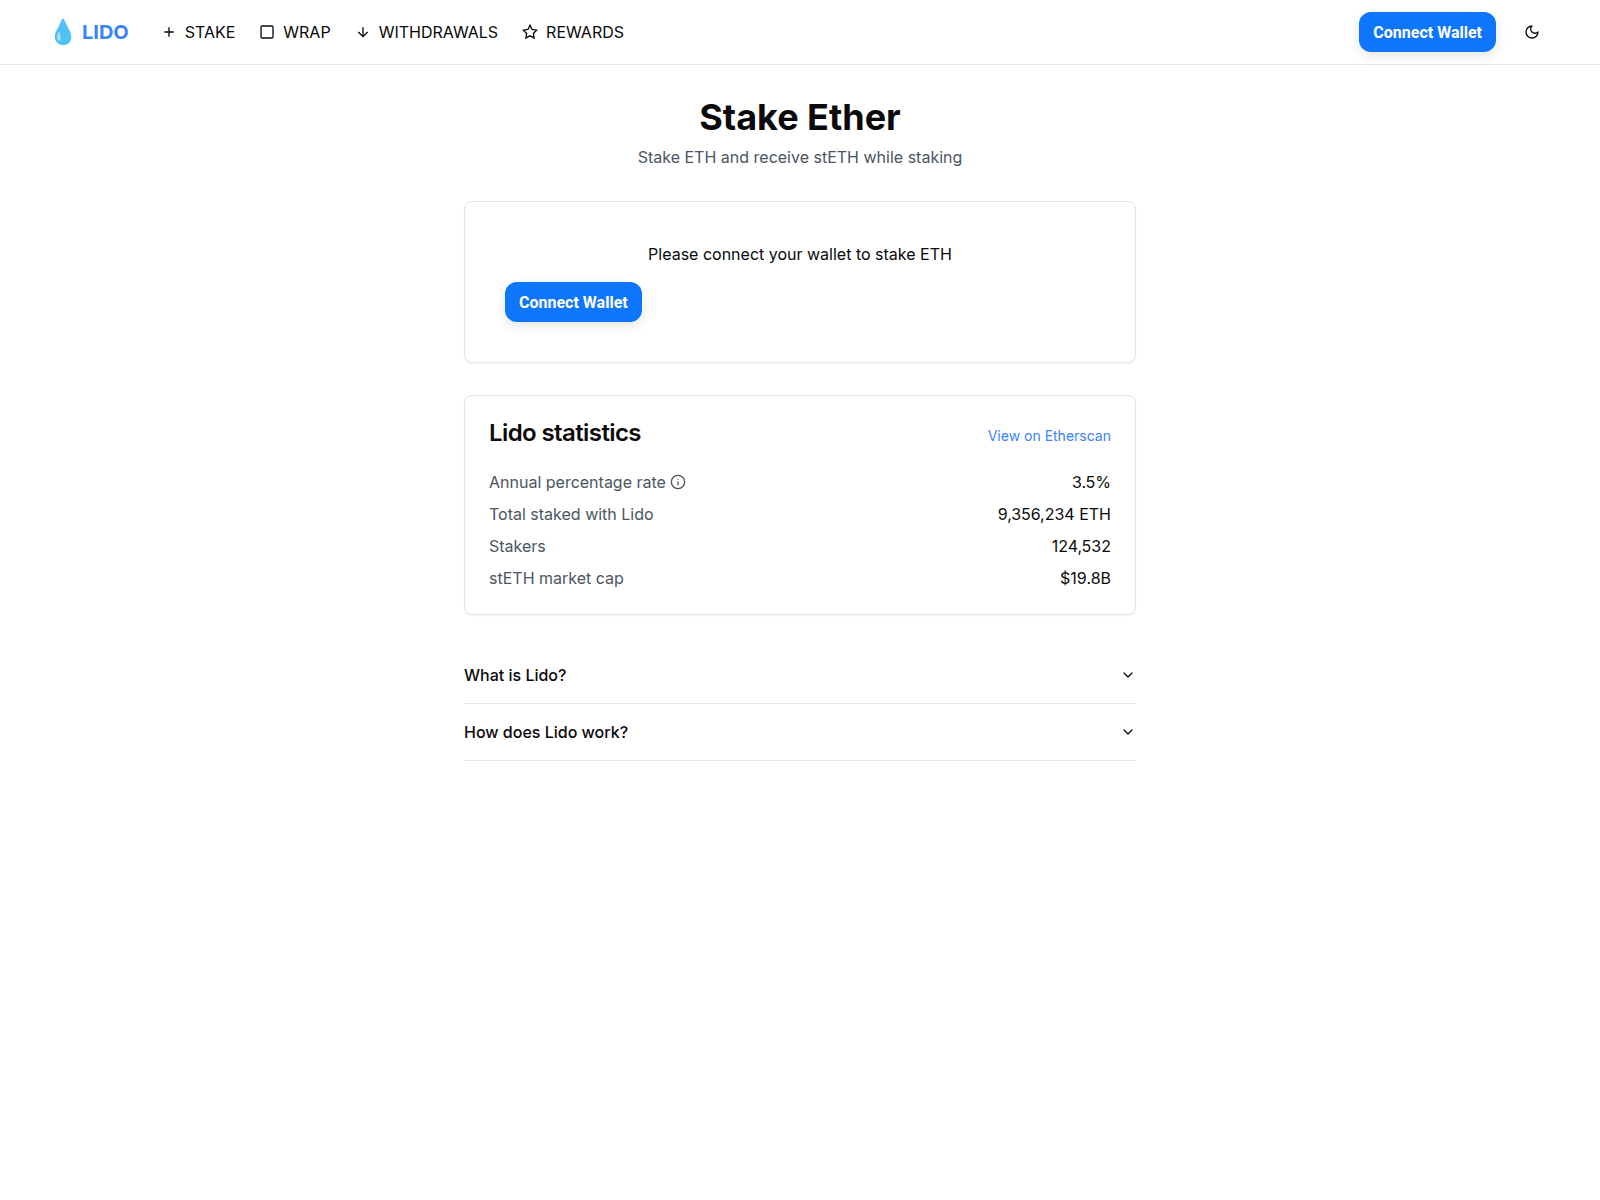The height and width of the screenshot is (1200, 1600).
Task: Click the Please connect your wallet message
Action: tap(800, 254)
